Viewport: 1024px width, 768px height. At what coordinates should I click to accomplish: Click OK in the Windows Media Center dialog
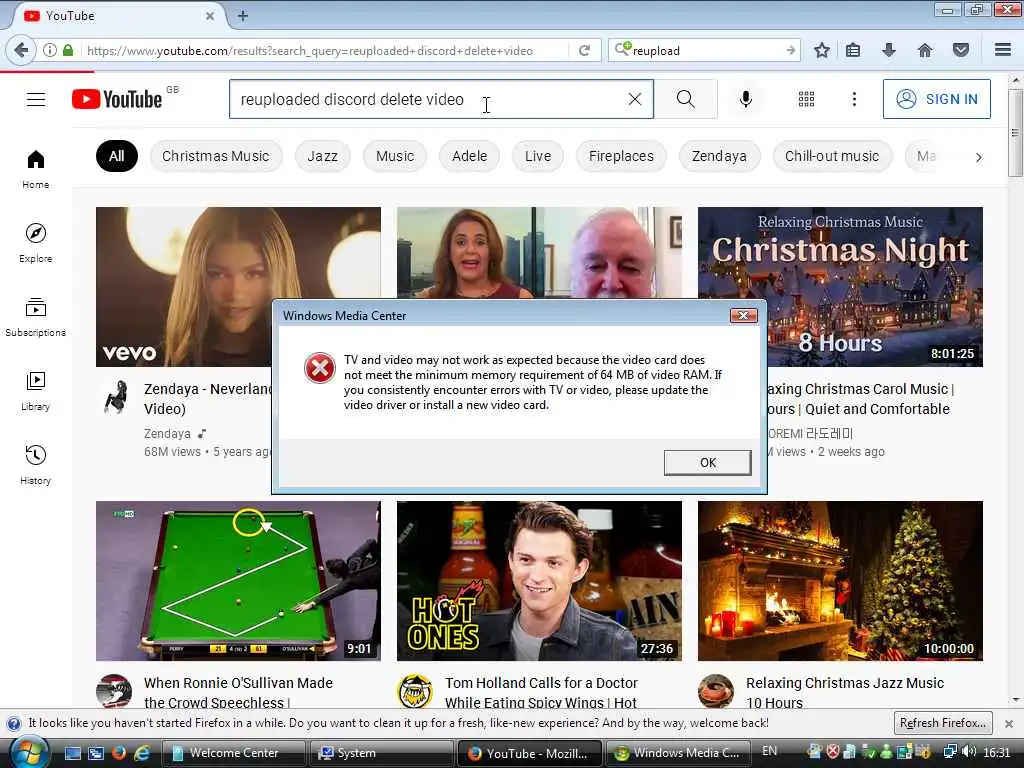(707, 462)
